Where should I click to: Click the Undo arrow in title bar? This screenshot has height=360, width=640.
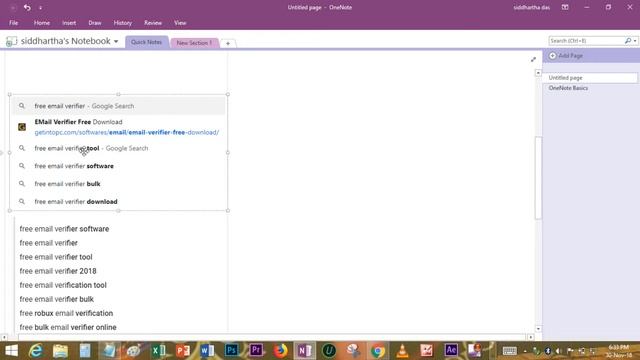(27, 7)
